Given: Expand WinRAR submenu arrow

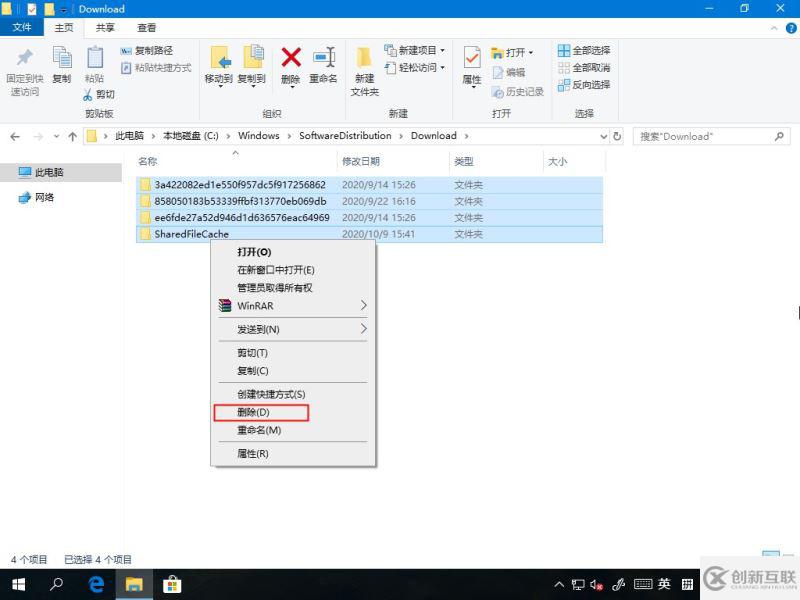Looking at the screenshot, I should [364, 305].
